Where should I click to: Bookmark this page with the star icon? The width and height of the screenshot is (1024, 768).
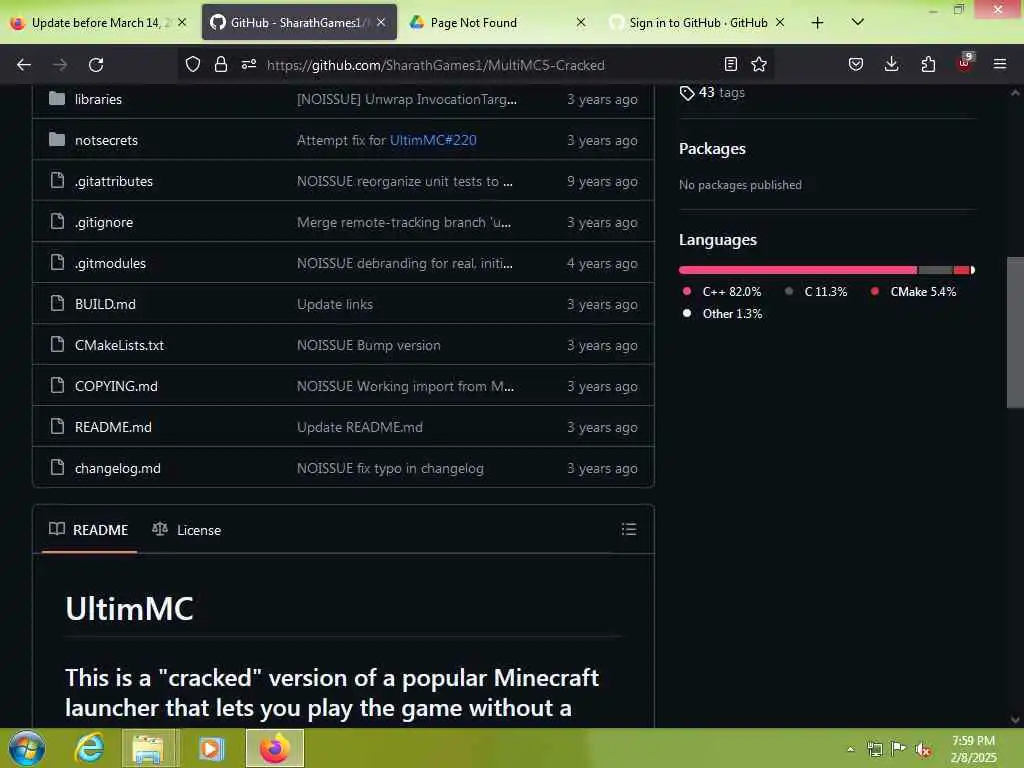coord(759,64)
